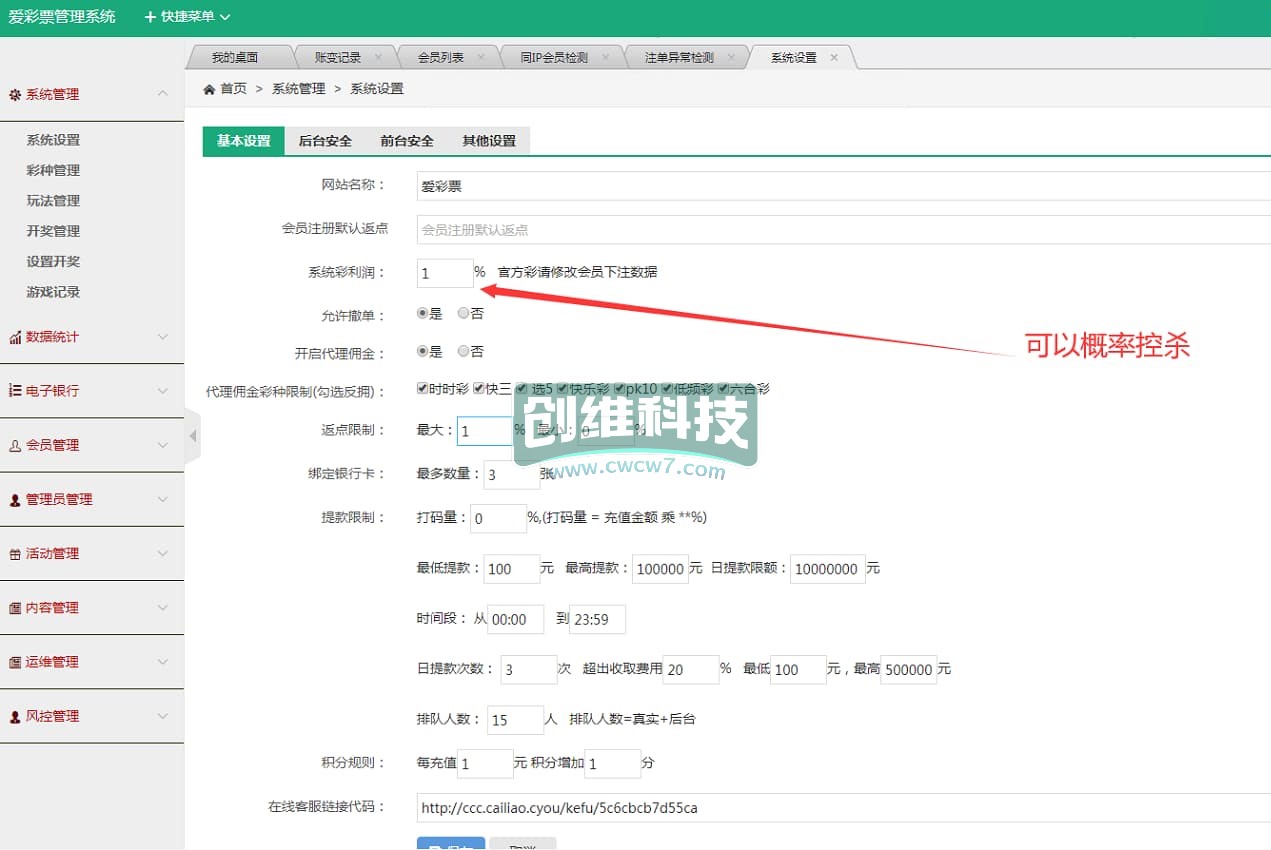Click the 管理员管理 person icon
The height and width of the screenshot is (850, 1271).
pyautogui.click(x=15, y=500)
